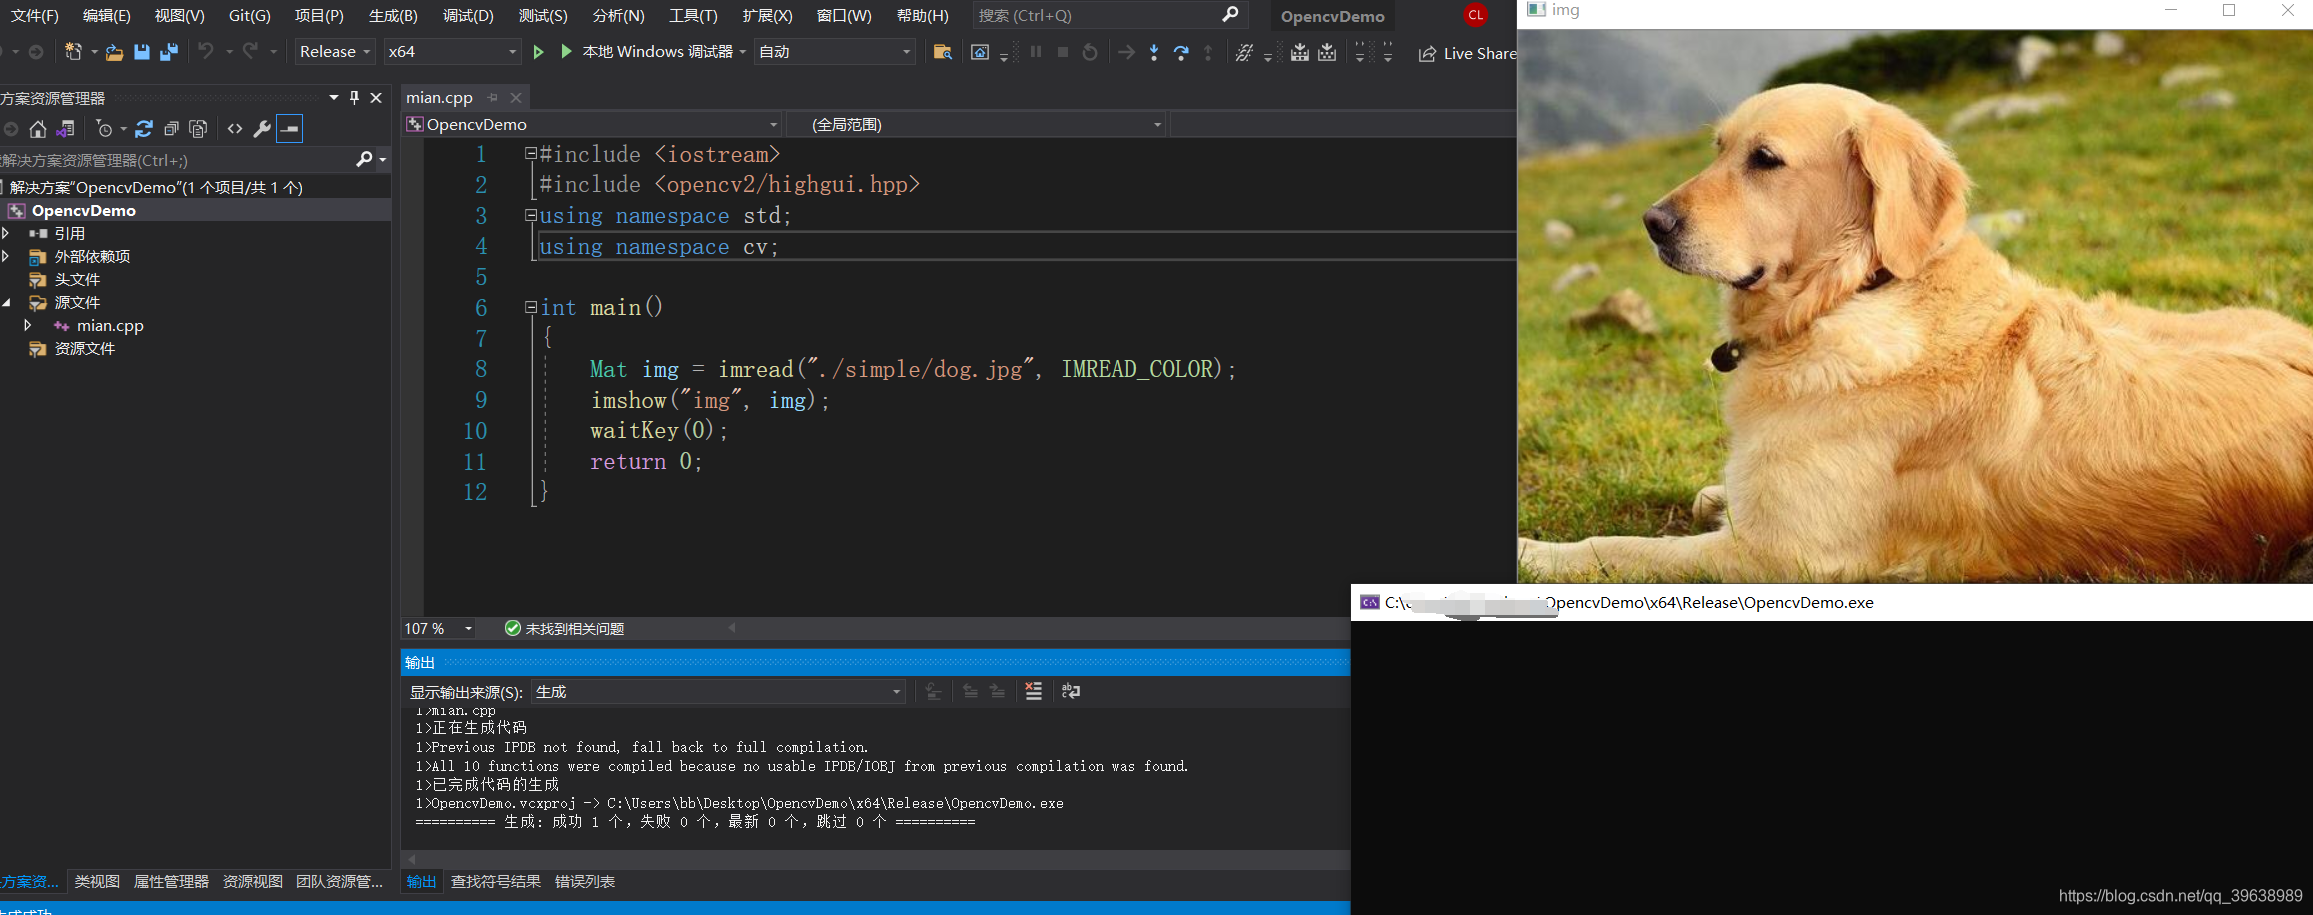Toggle auto-hide pin of Solution Explorer
2313x915 pixels.
354,98
